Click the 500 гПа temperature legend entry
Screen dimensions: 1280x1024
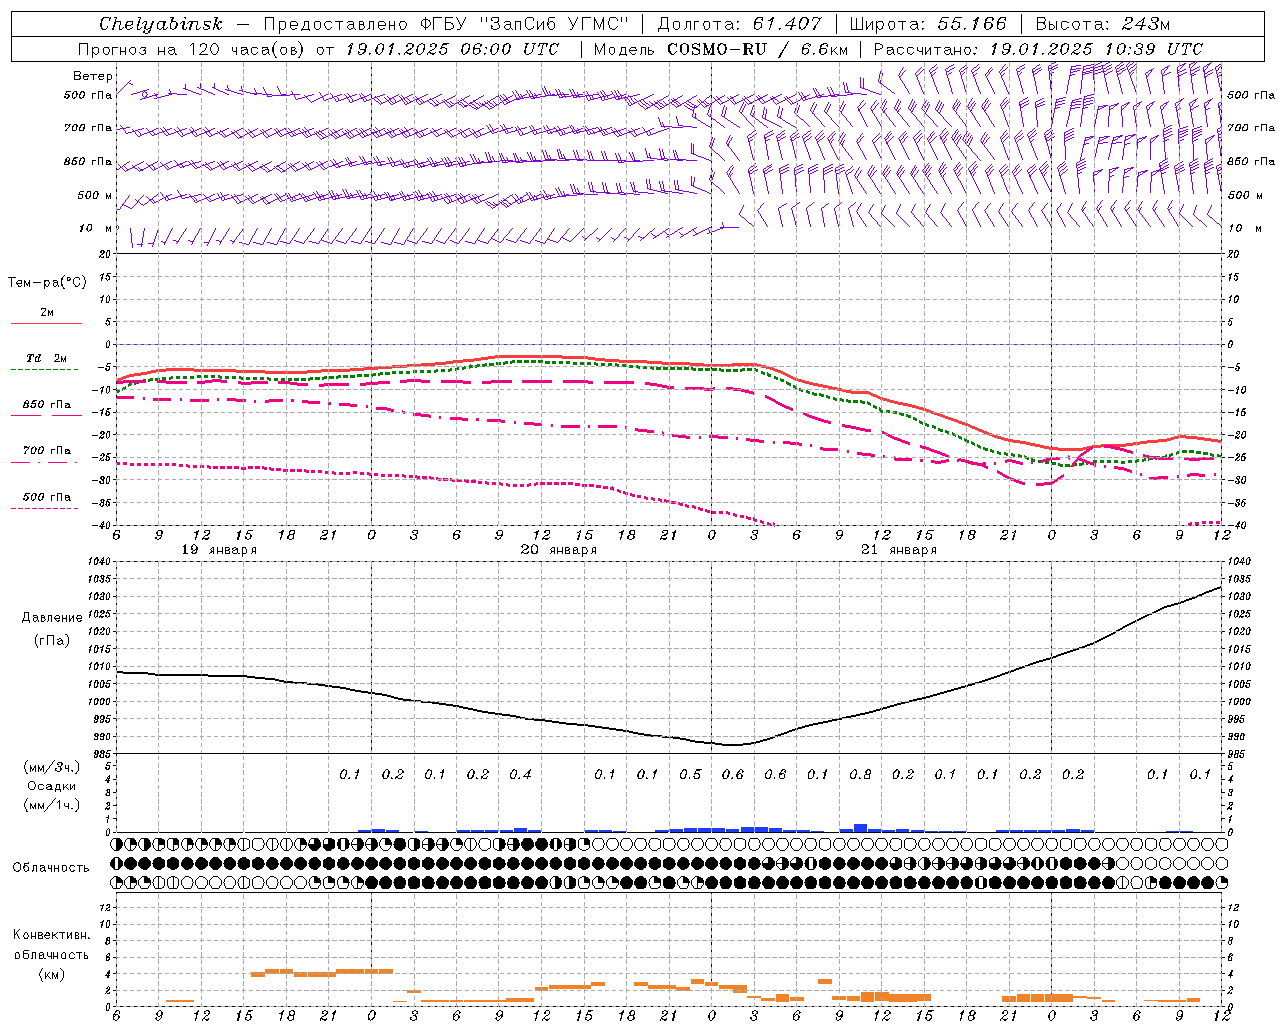click(47, 497)
